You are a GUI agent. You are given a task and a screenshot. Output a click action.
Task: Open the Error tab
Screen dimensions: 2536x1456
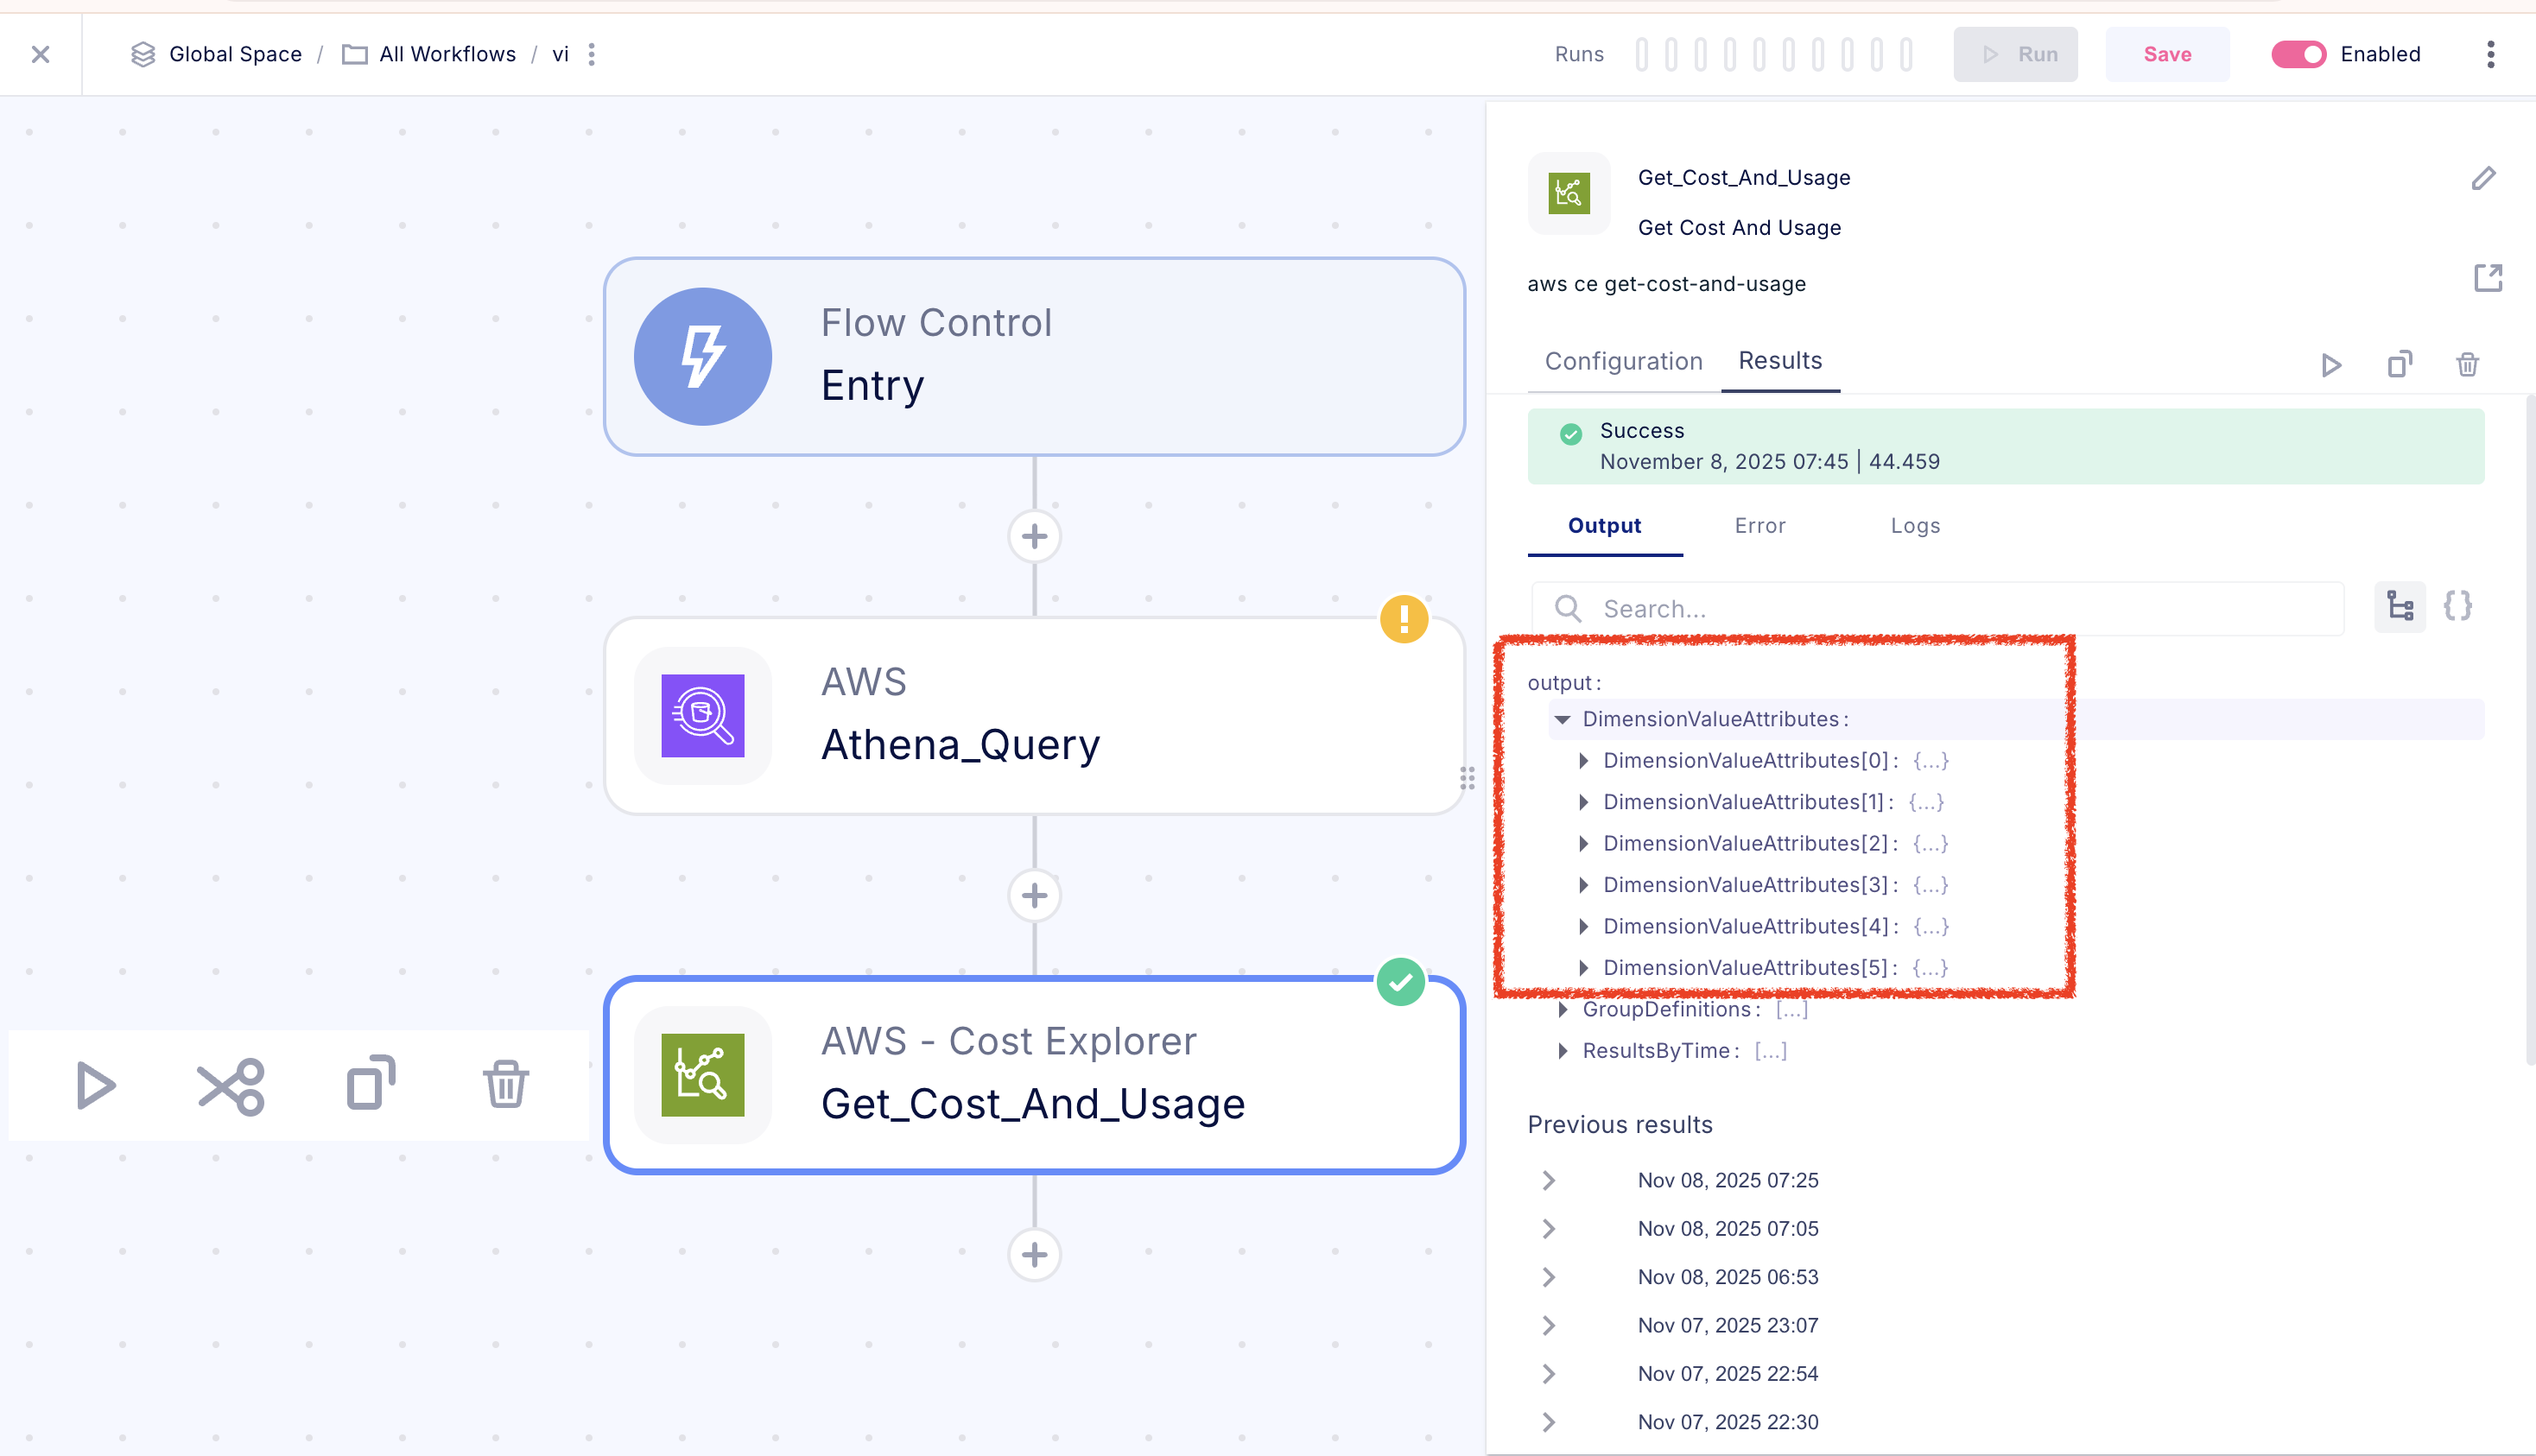coord(1759,526)
